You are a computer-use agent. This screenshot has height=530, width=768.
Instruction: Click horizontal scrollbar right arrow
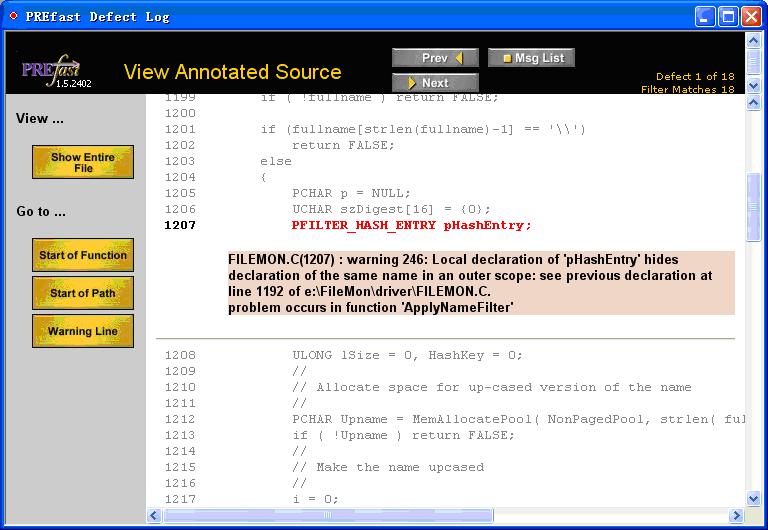click(x=736, y=515)
